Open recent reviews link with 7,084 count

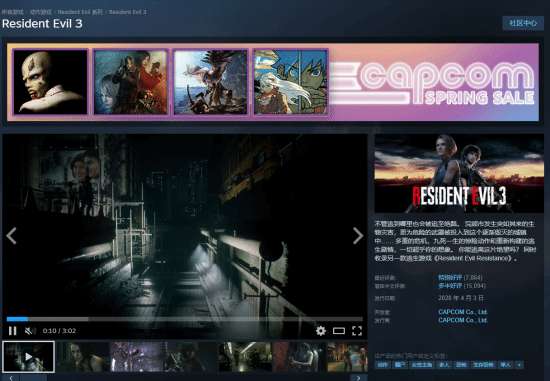(460, 278)
